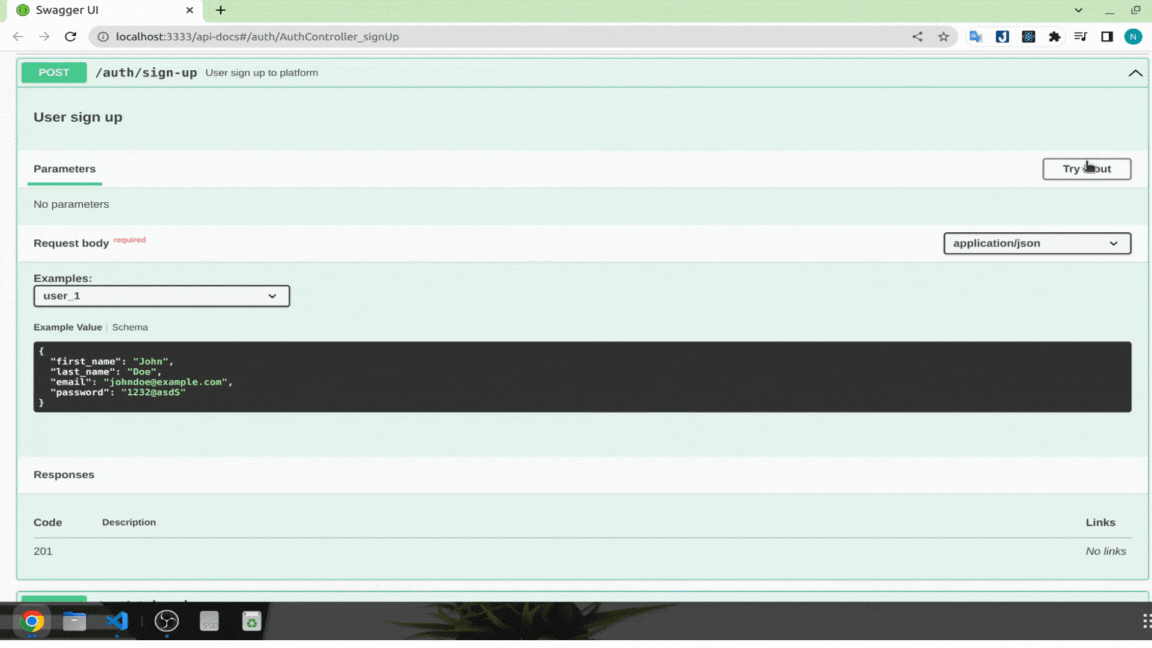
Task: Reload the Swagger UI page
Action: pos(71,37)
